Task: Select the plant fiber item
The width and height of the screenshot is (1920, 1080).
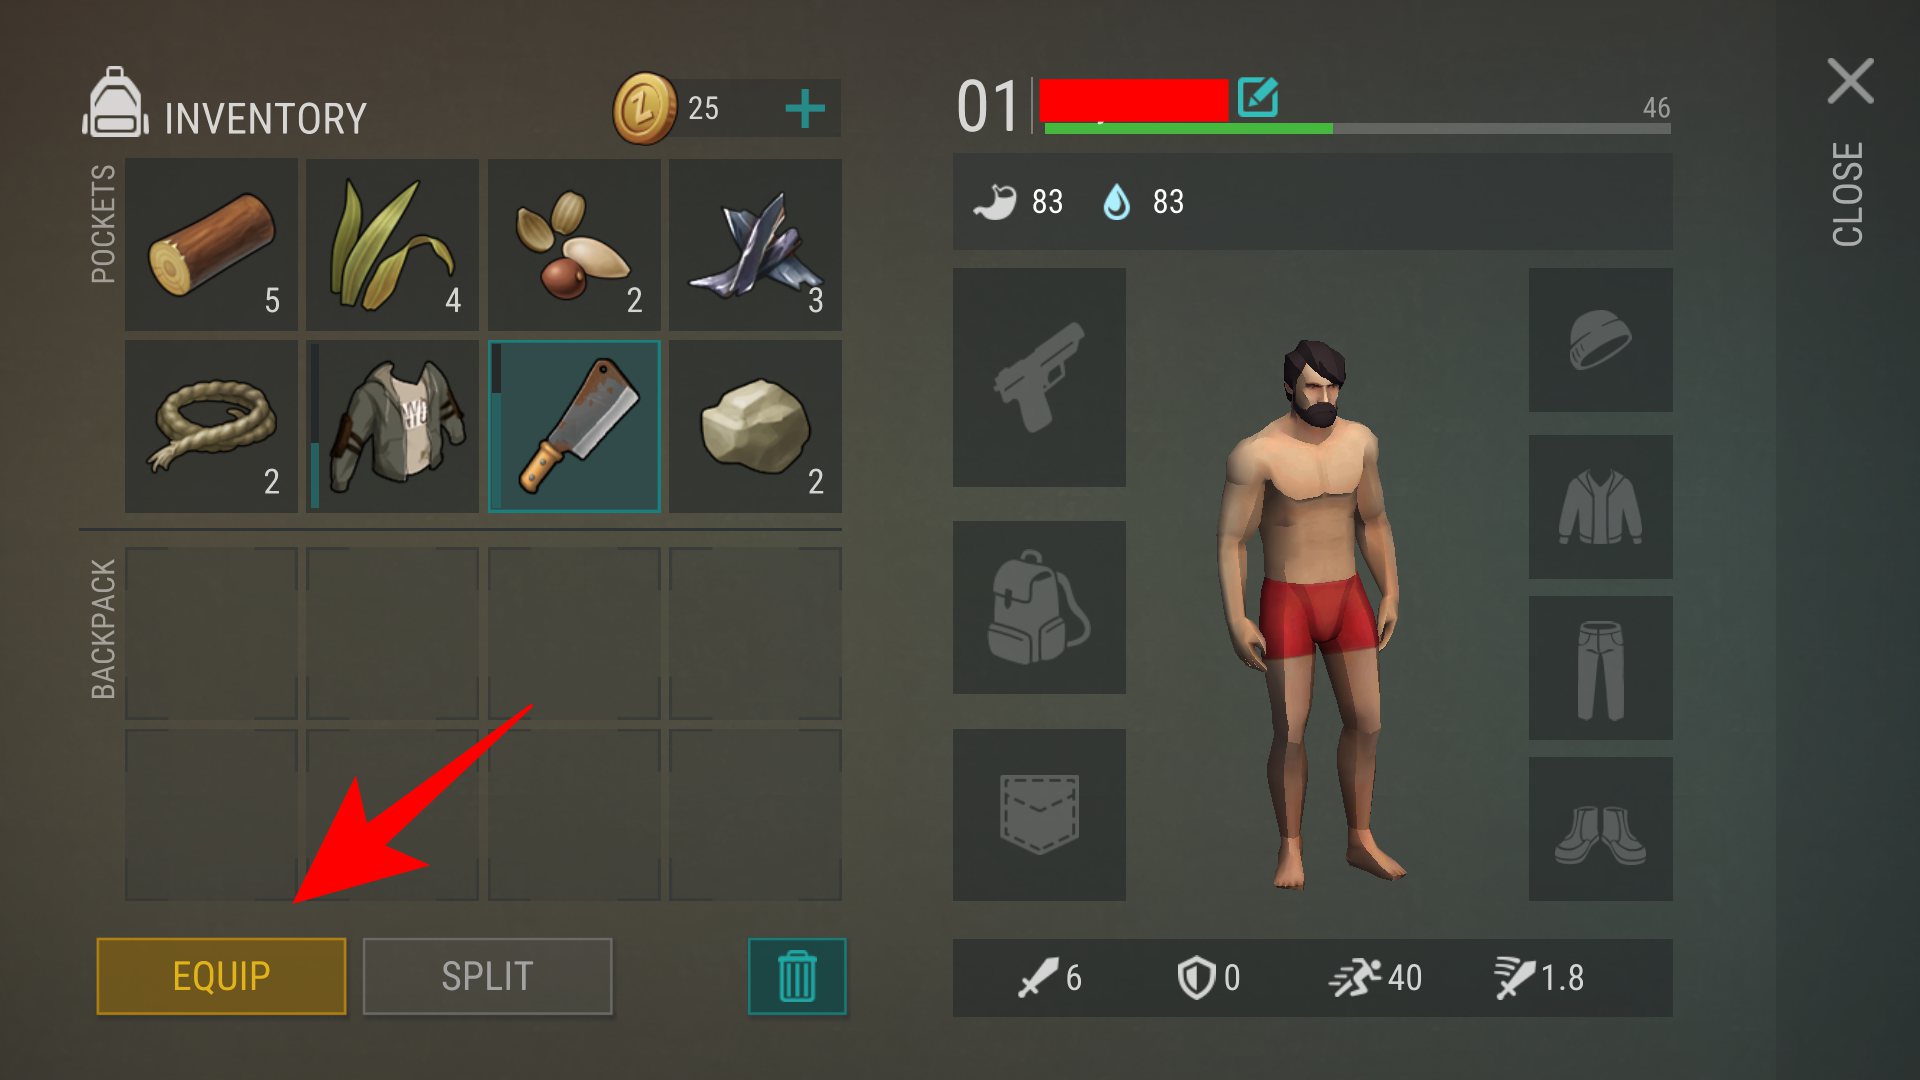Action: click(392, 244)
